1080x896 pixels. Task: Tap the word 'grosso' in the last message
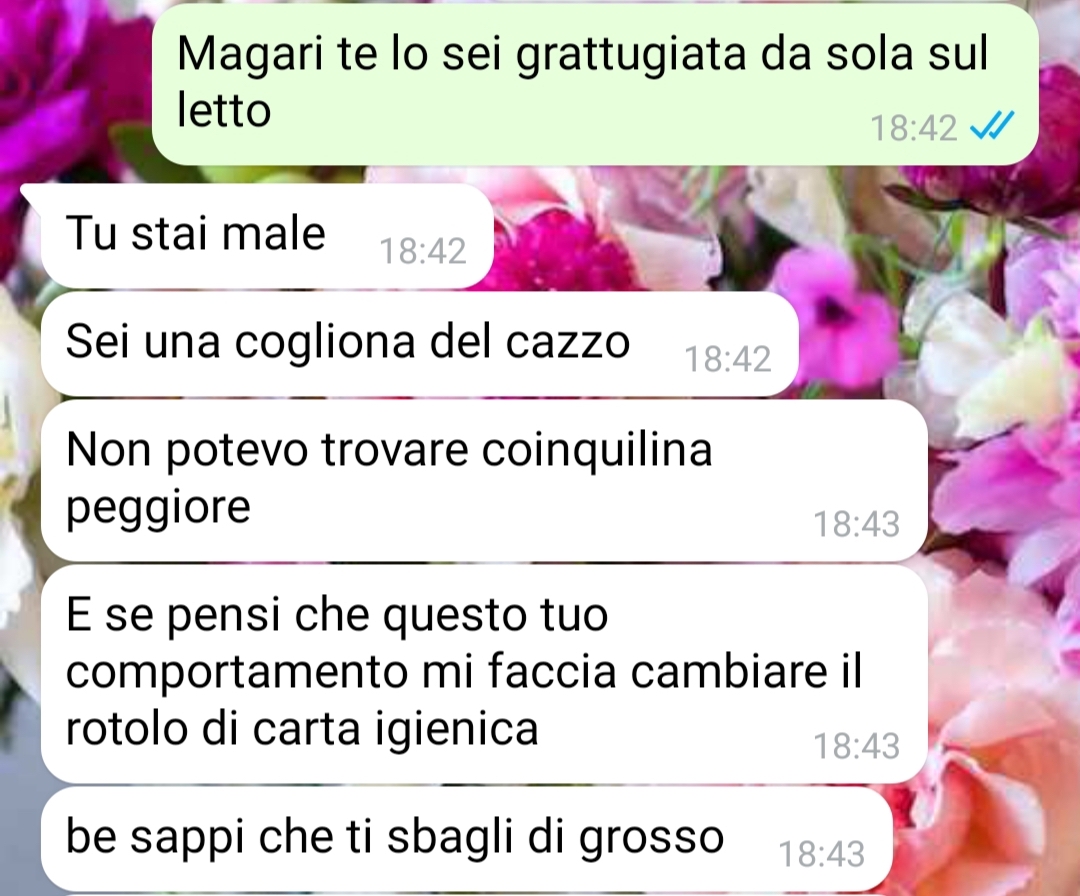click(x=652, y=839)
